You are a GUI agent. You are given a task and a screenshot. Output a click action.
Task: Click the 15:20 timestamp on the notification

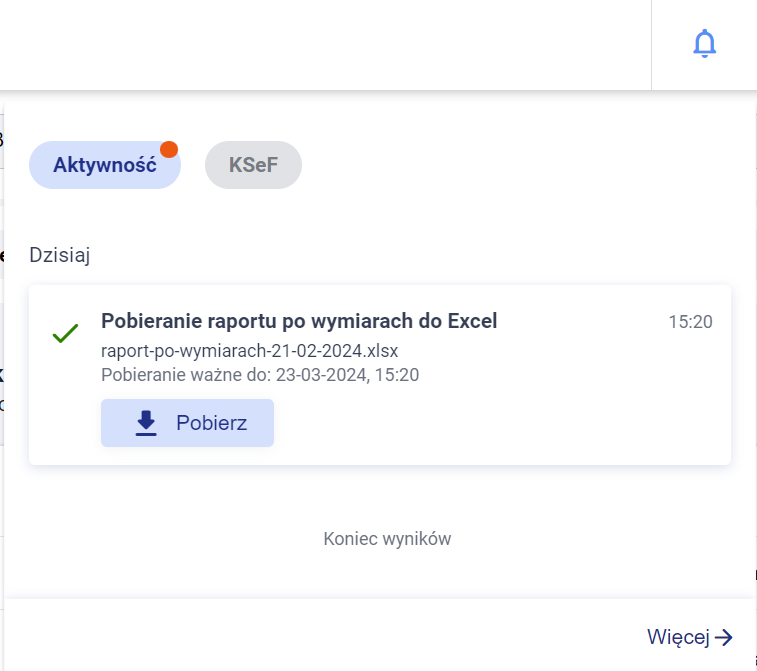[690, 322]
